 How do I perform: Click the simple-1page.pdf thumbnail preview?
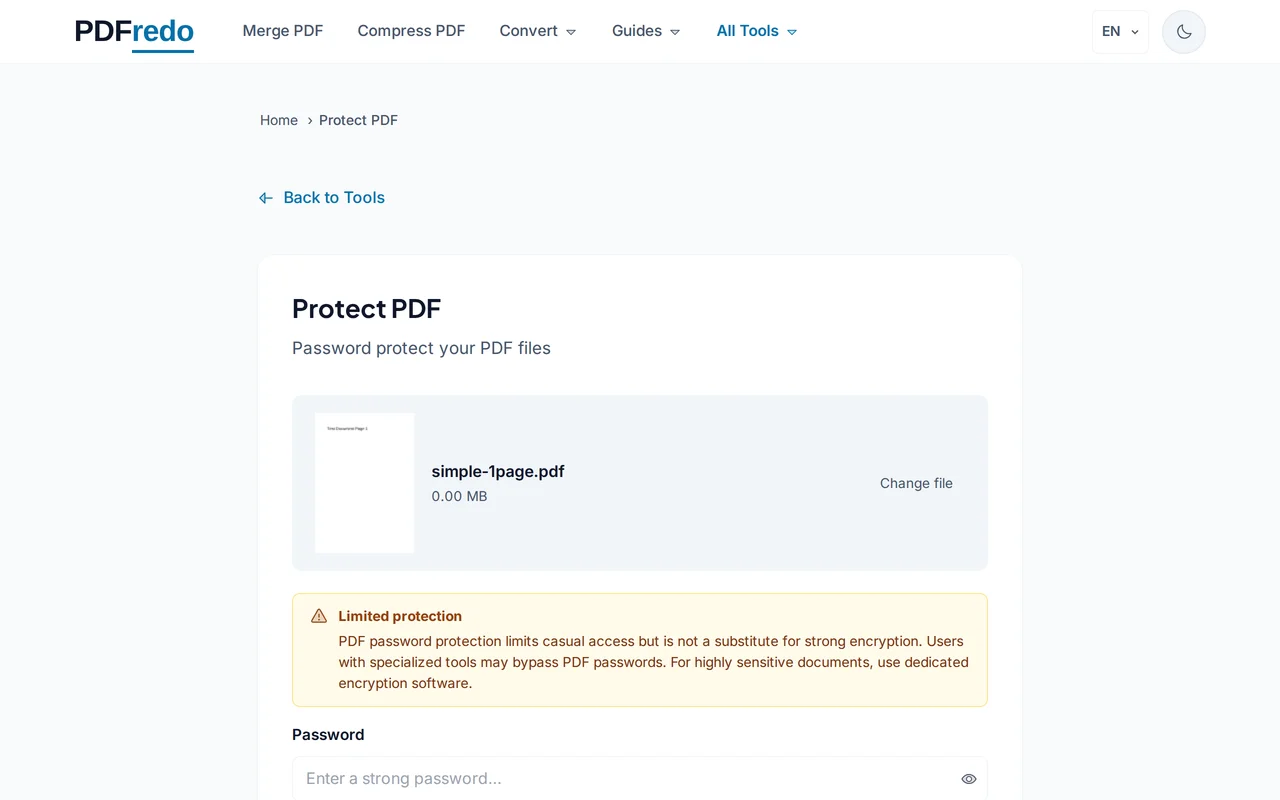tap(364, 483)
